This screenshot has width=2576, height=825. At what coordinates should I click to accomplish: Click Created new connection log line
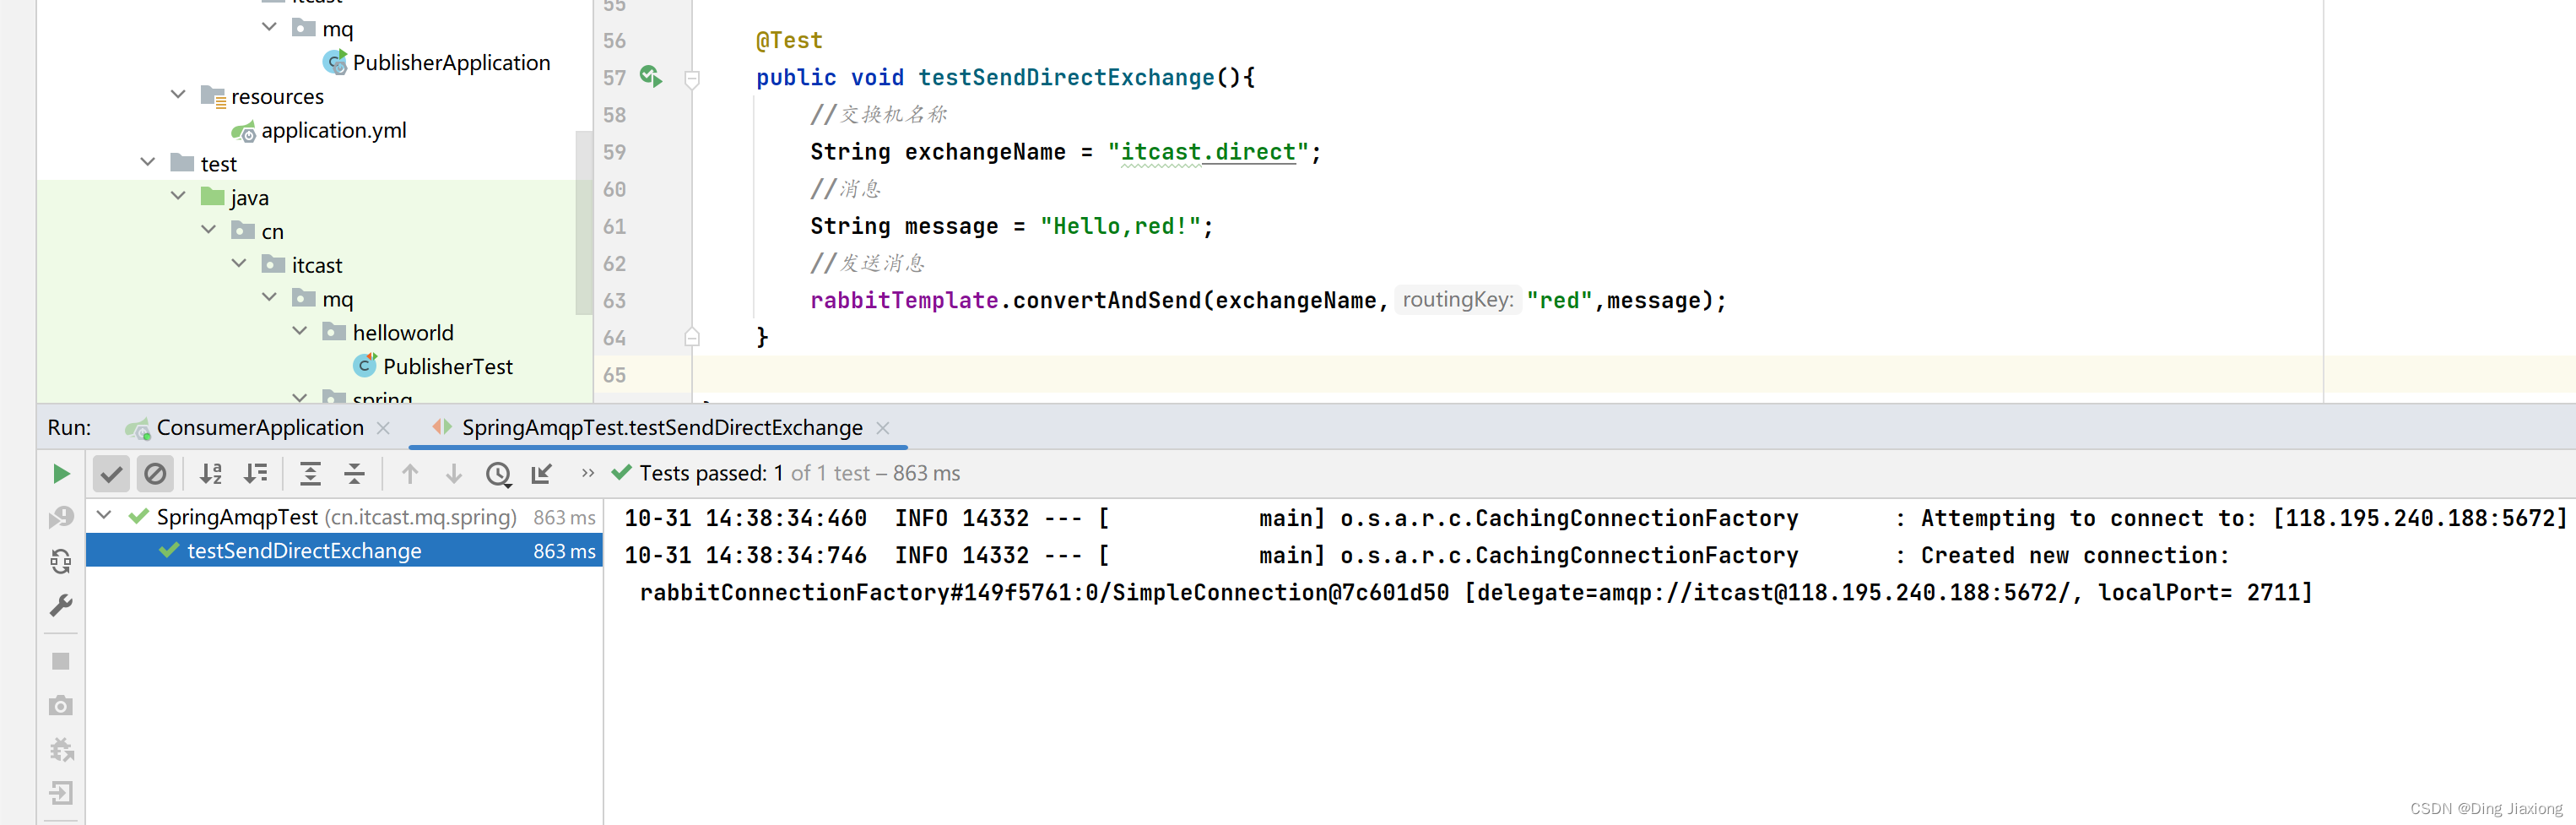[x=1426, y=555]
